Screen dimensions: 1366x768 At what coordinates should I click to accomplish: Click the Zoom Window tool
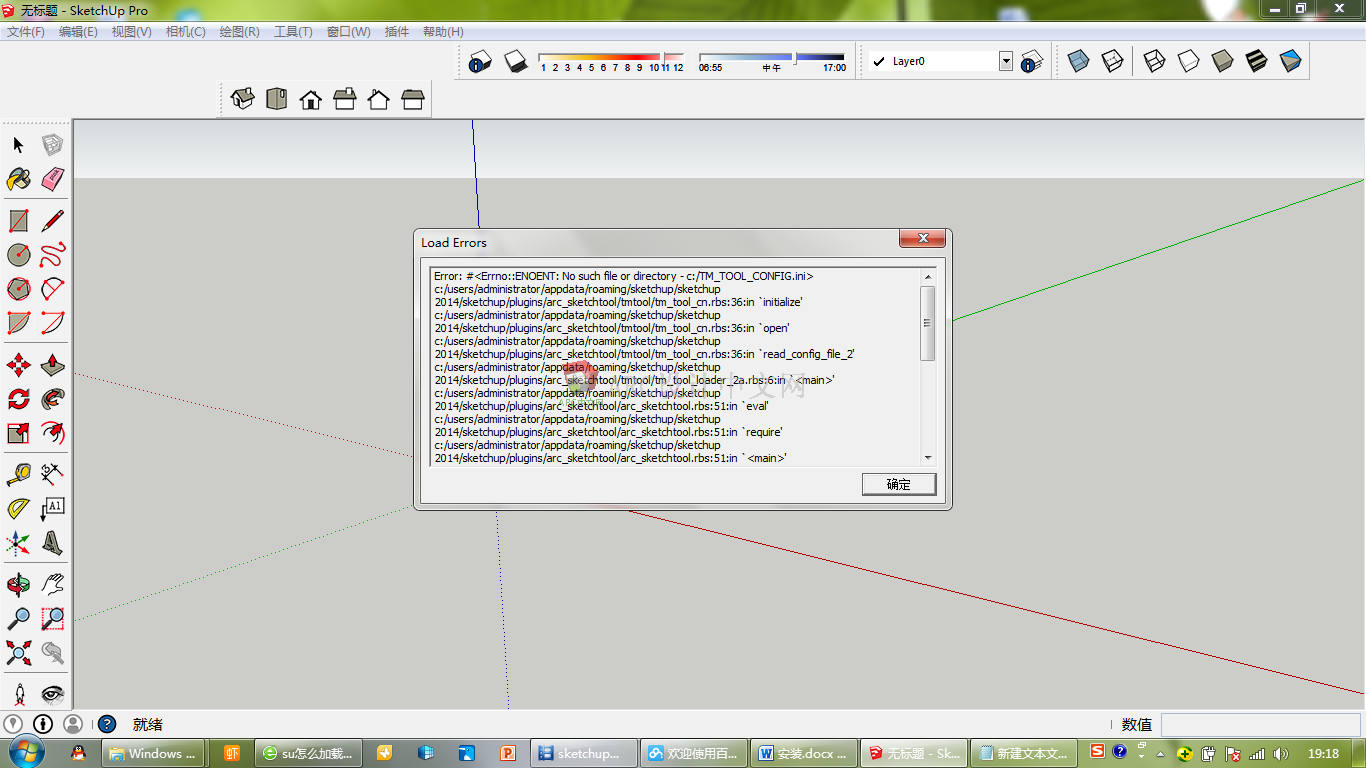click(x=53, y=618)
